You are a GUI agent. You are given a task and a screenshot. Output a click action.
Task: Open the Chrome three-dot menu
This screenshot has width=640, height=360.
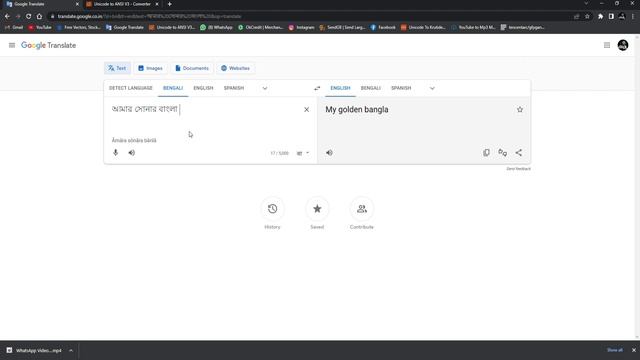point(633,16)
